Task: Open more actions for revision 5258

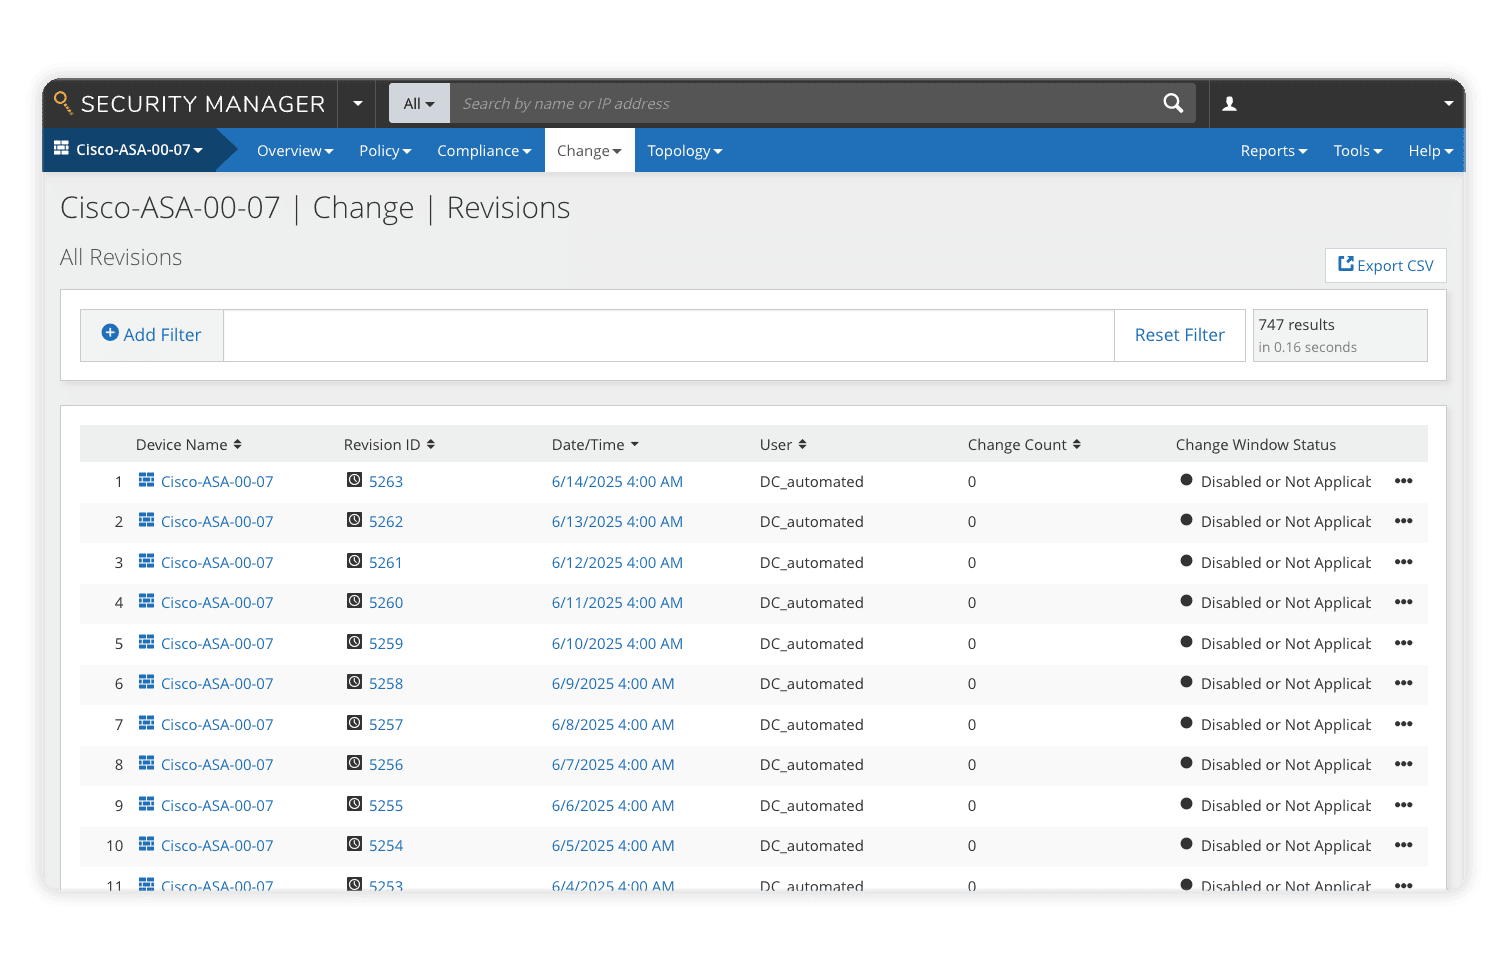Action: click(x=1404, y=683)
